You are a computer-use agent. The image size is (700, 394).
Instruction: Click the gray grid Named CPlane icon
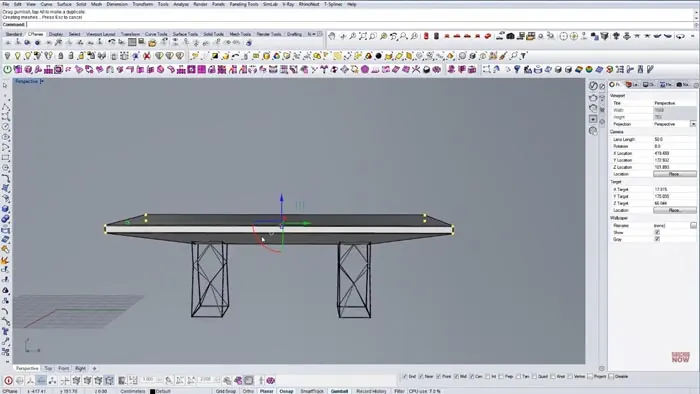coord(132,42)
